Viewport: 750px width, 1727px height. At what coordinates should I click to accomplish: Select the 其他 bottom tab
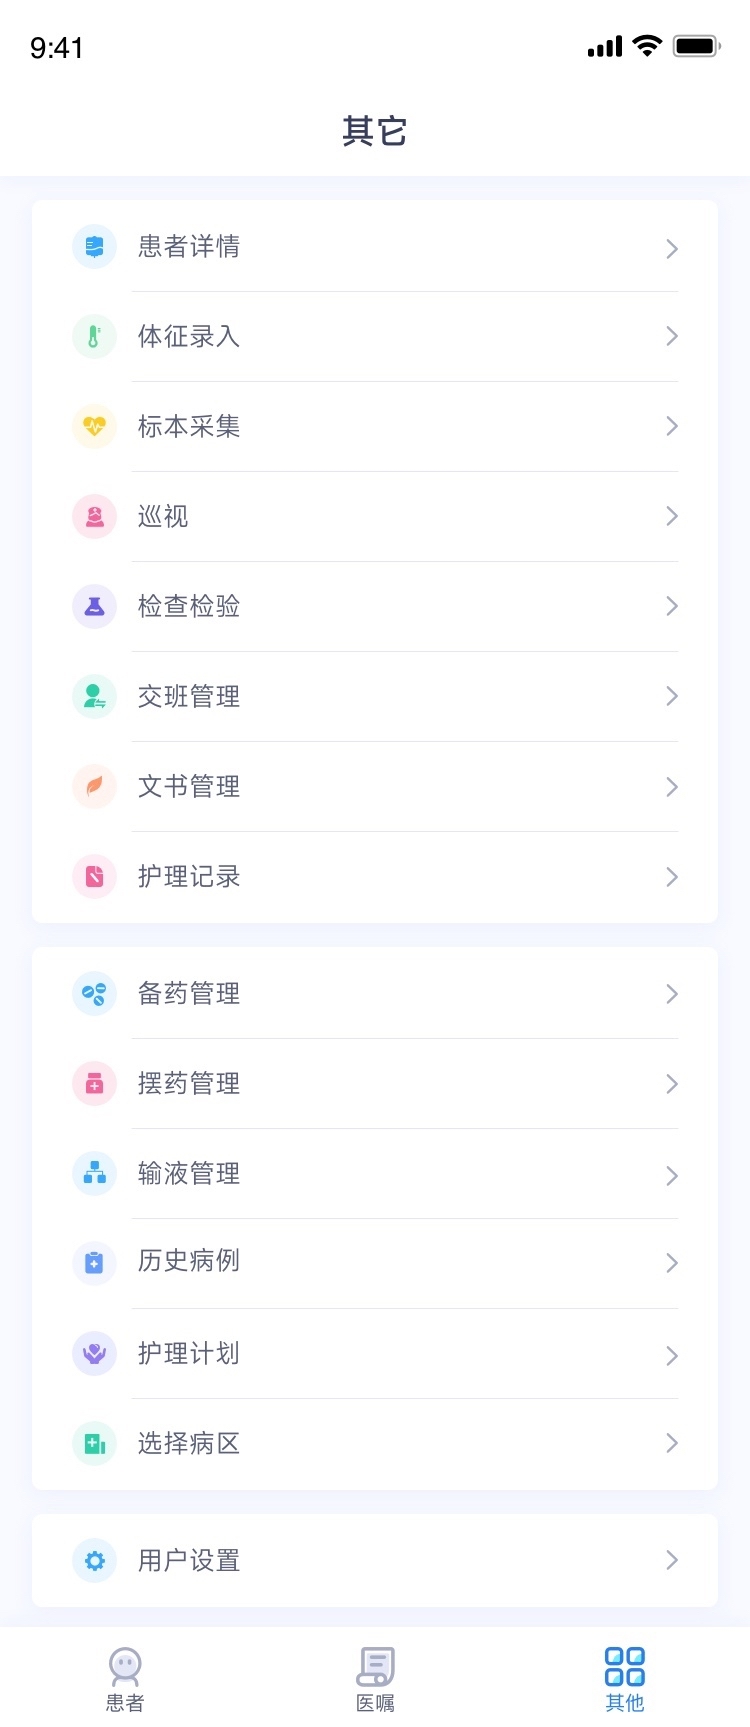tap(625, 1680)
